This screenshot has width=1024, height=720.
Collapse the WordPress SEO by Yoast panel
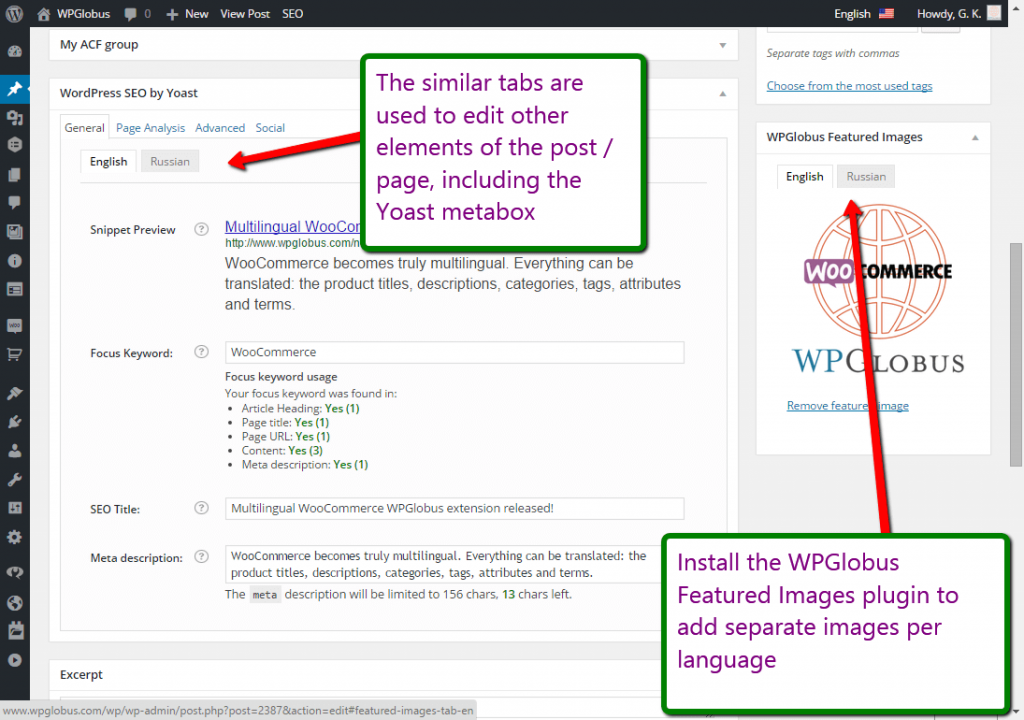click(x=722, y=93)
